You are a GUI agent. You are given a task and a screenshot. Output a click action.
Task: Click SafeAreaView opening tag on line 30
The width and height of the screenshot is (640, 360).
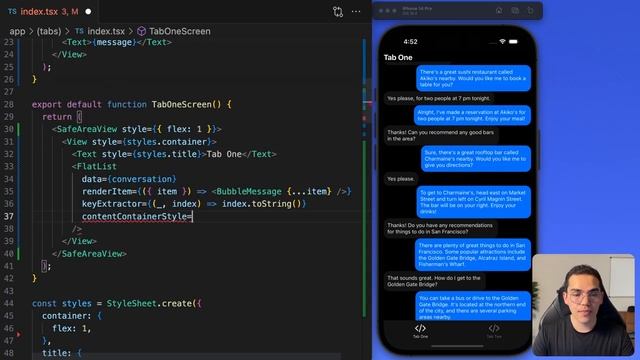(x=87, y=129)
